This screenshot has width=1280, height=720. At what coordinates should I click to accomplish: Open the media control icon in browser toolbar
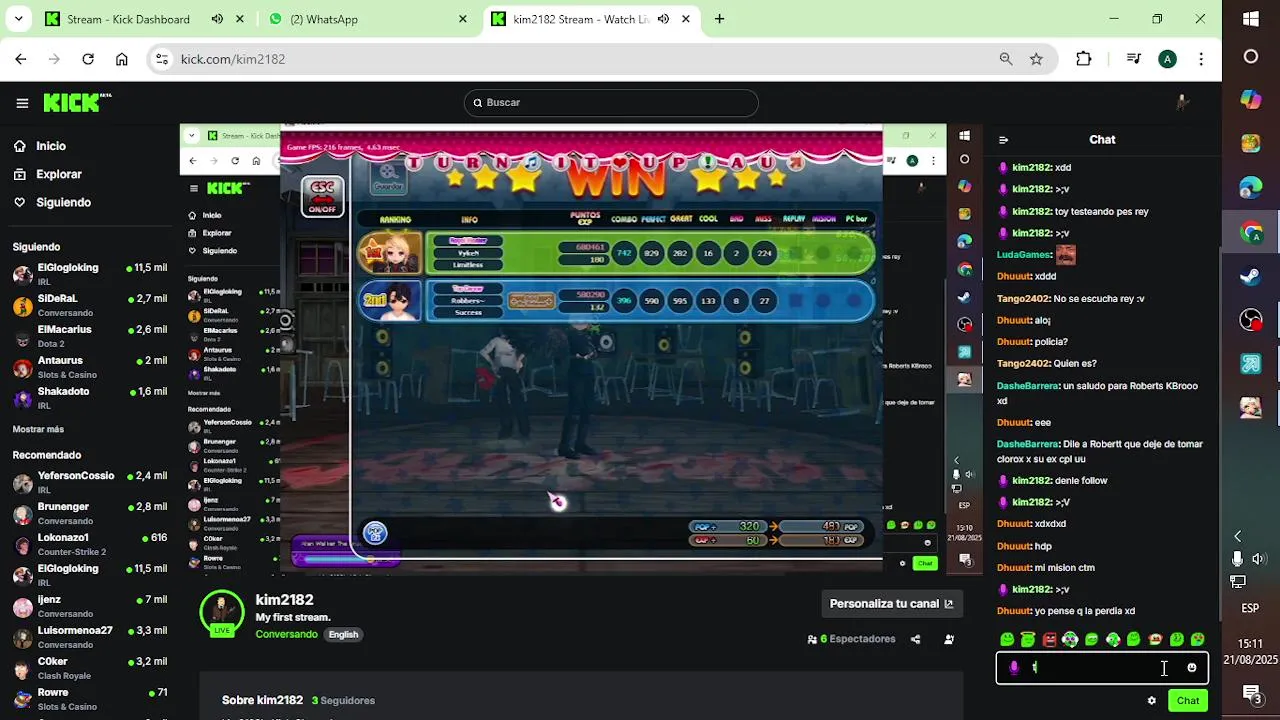[1133, 59]
